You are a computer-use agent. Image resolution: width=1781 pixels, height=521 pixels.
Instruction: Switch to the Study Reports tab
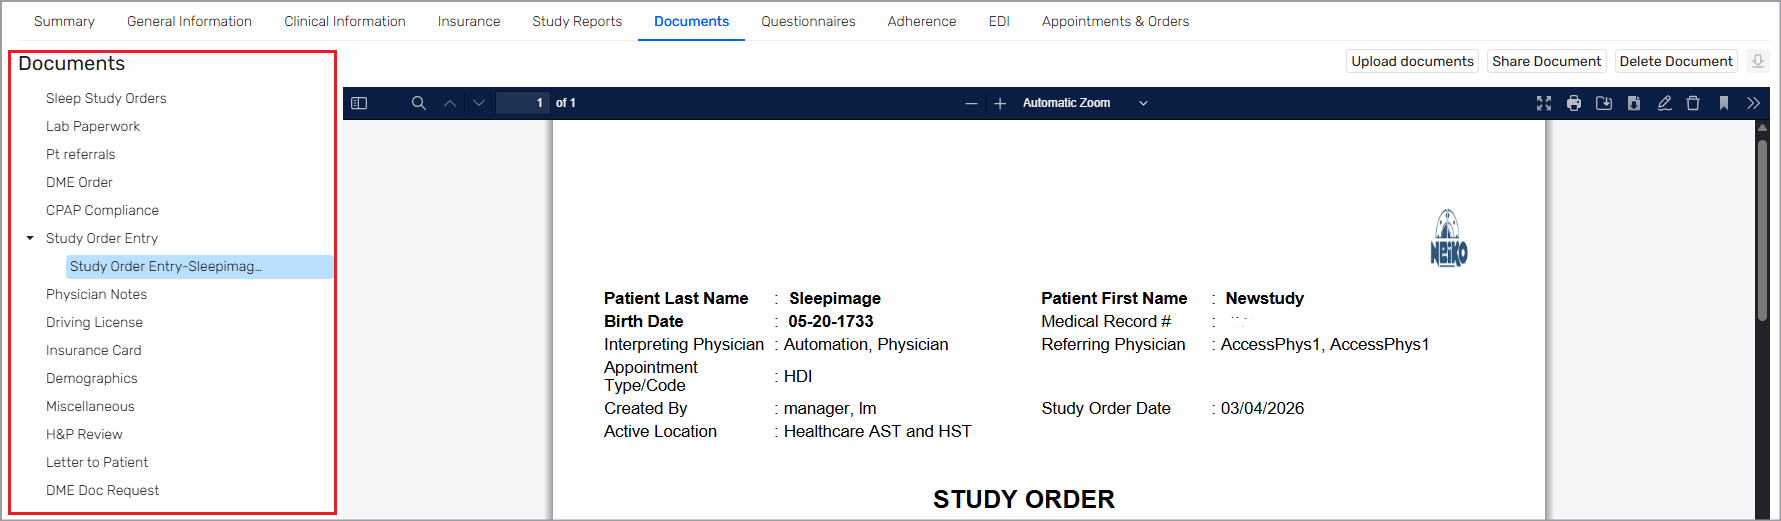[577, 21]
